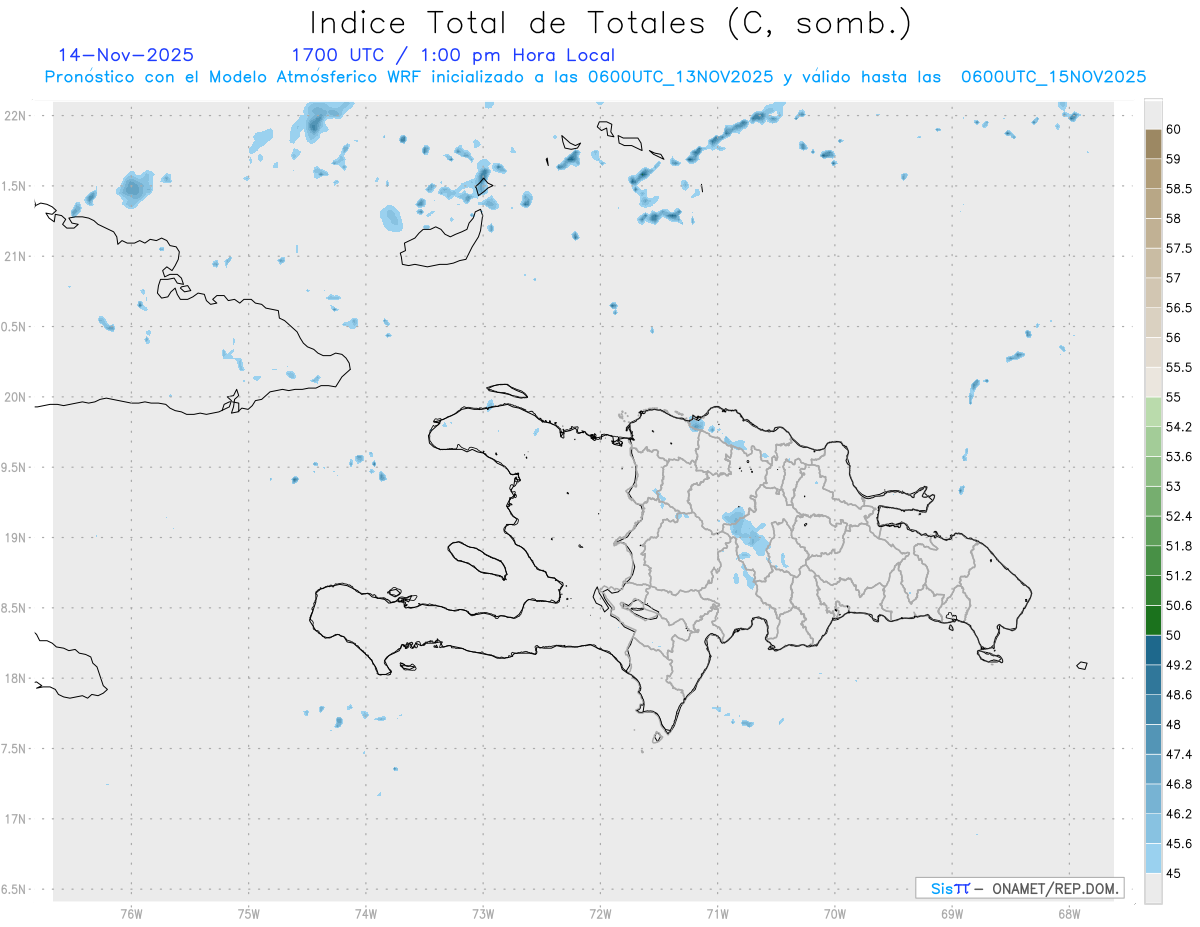The width and height of the screenshot is (1200, 927).
Task: Click legend value "55.5"
Action: click(x=1179, y=368)
